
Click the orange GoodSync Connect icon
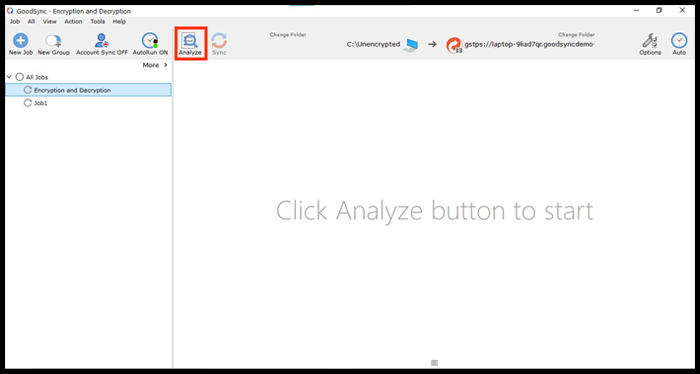coord(454,45)
